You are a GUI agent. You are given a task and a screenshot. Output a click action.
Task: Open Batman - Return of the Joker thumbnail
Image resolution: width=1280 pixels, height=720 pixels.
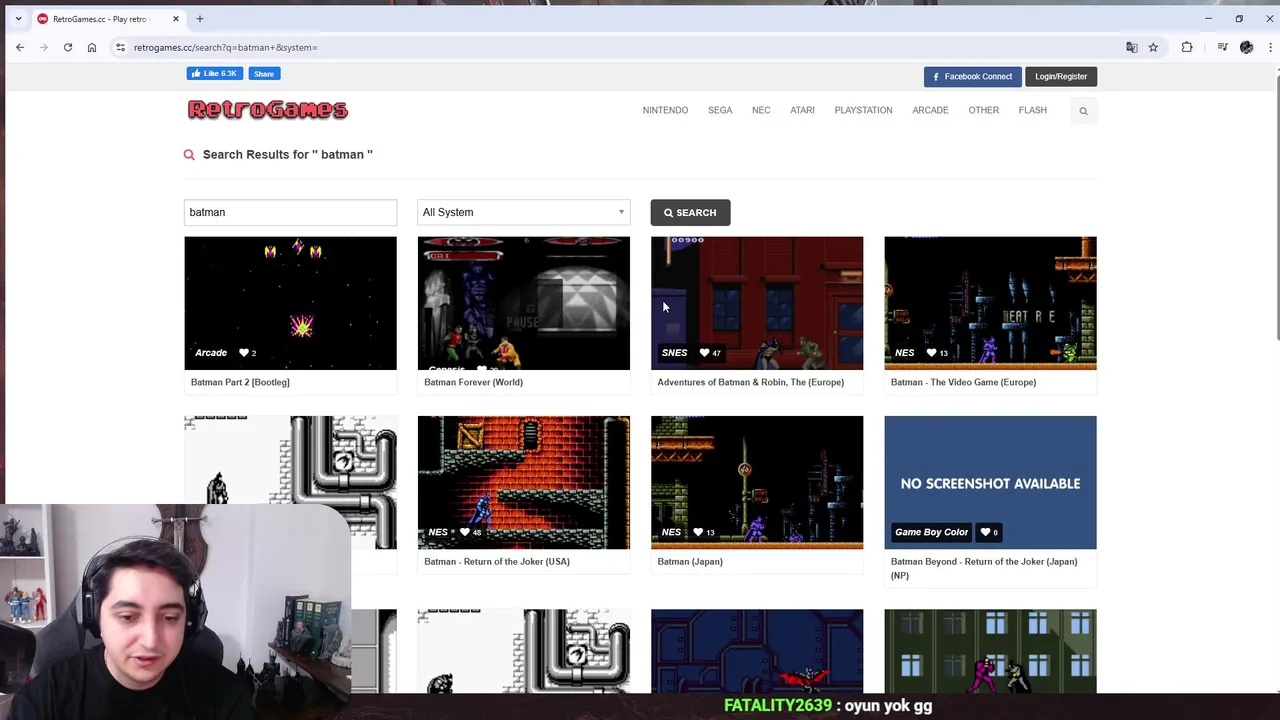tap(524, 482)
